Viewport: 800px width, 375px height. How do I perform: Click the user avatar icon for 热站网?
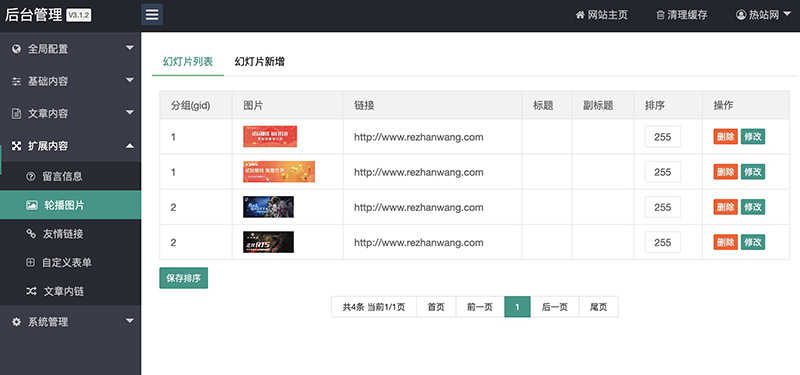741,15
